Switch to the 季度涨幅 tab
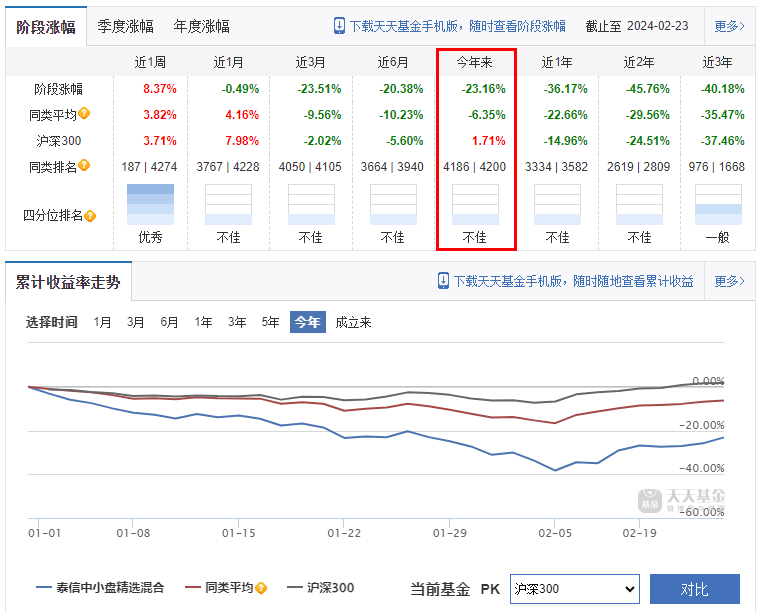Image resolution: width=761 pixels, height=612 pixels. (x=125, y=26)
